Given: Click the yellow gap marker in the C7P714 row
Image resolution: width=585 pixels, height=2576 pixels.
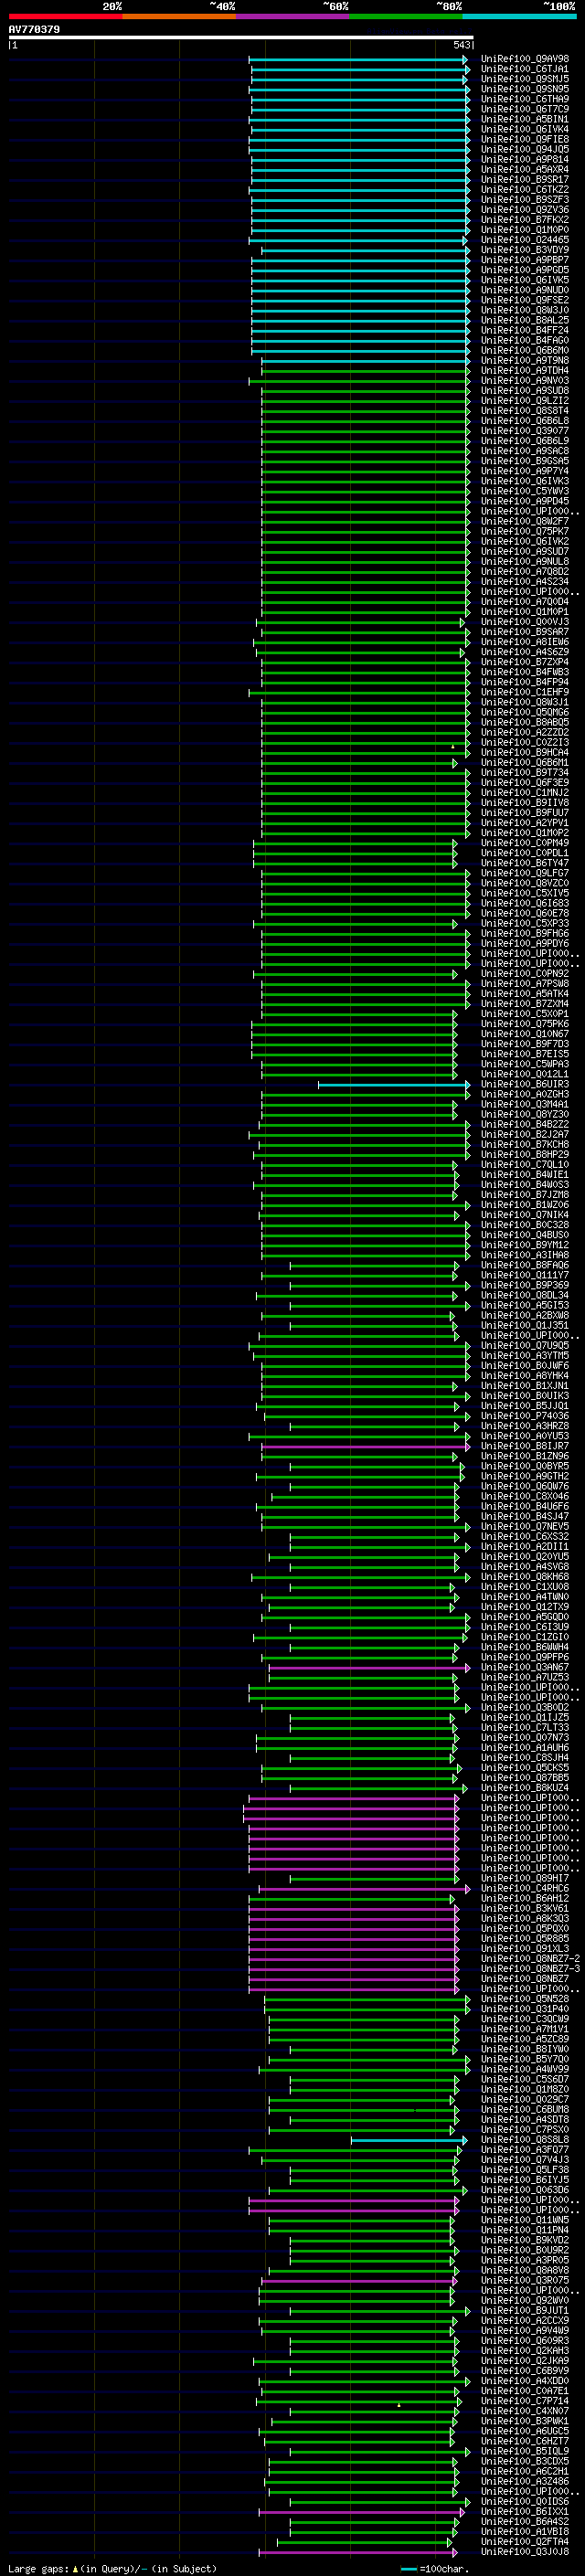Looking at the screenshot, I should 399,2405.
